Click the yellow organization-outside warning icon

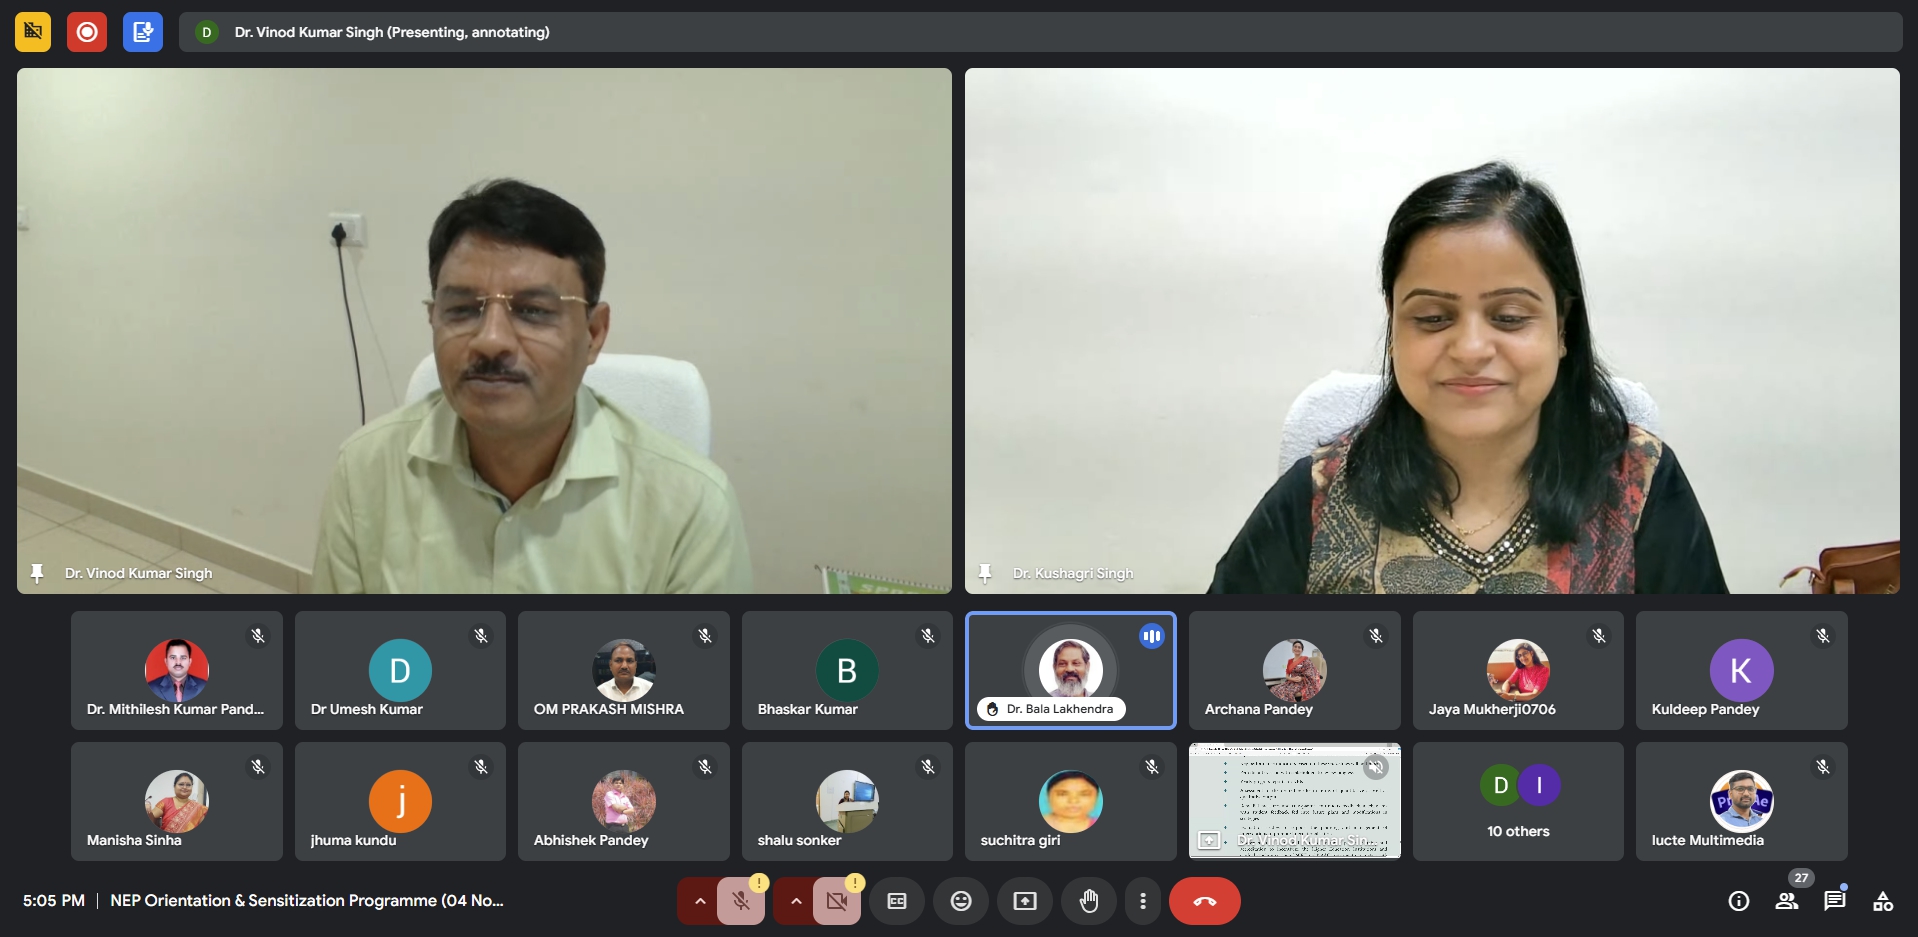click(x=33, y=32)
